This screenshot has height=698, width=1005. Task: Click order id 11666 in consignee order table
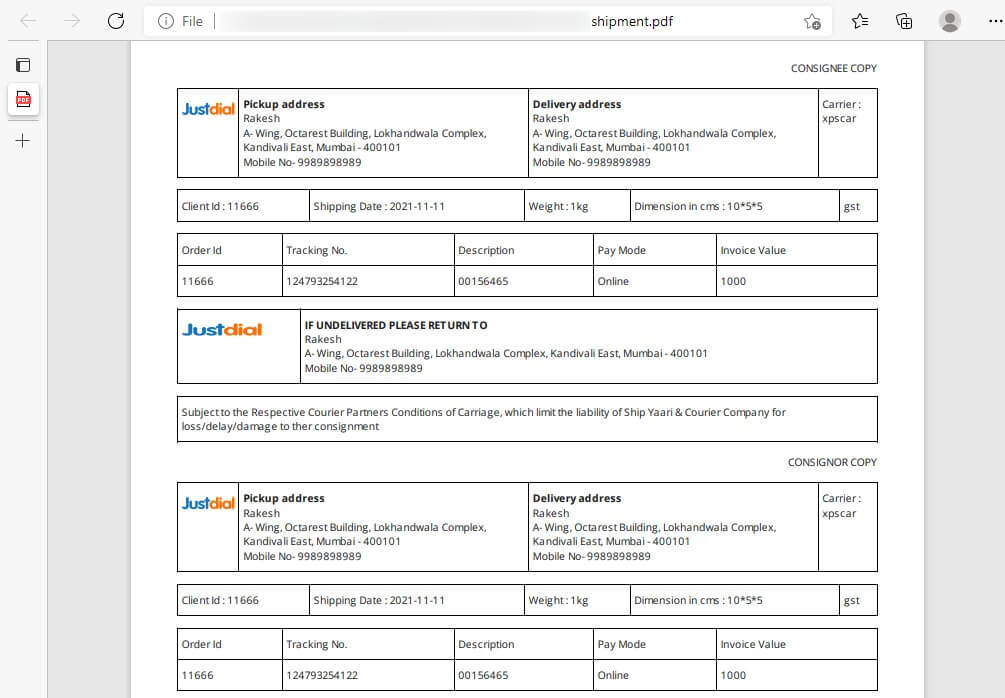(x=197, y=281)
